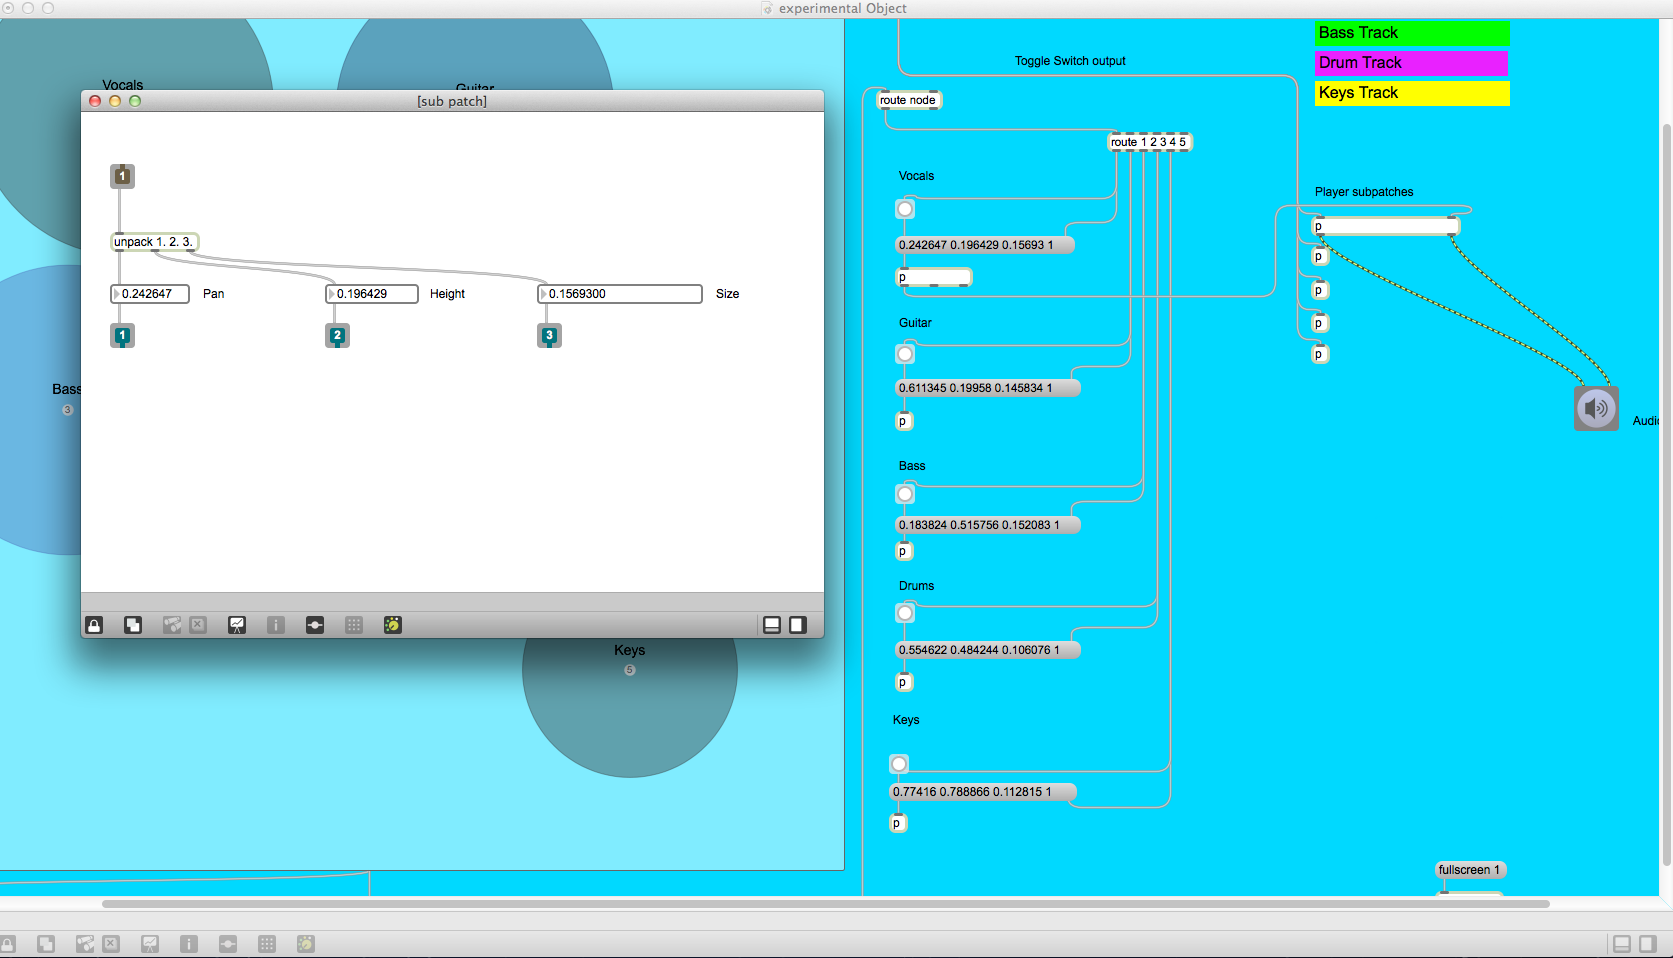Open presentation mode in sub patch toolbar
This screenshot has width=1673, height=958.
[237, 625]
